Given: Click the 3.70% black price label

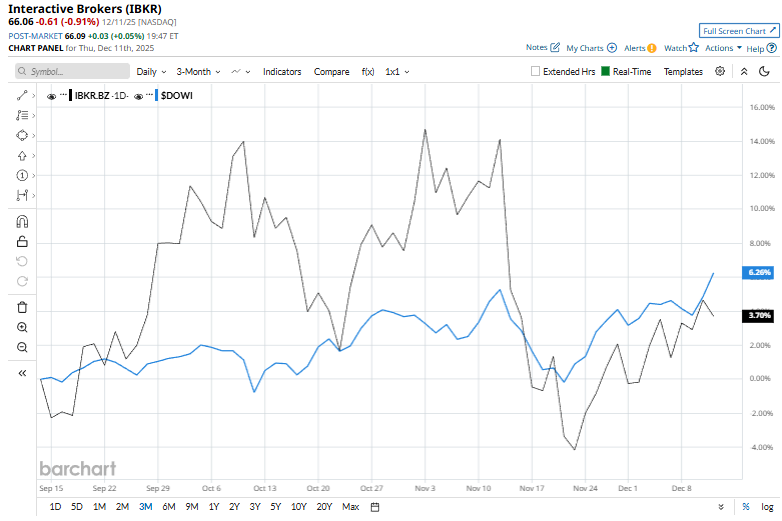Looking at the screenshot, I should (x=758, y=315).
